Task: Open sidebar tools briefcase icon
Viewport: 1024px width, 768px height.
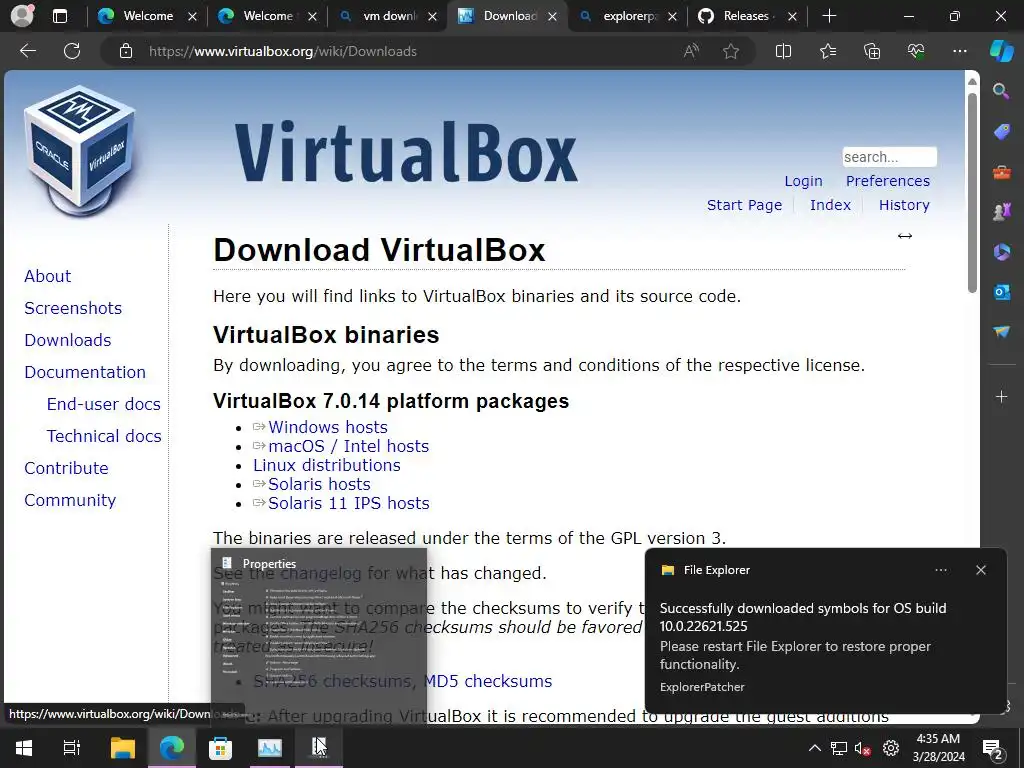Action: [x=1001, y=172]
